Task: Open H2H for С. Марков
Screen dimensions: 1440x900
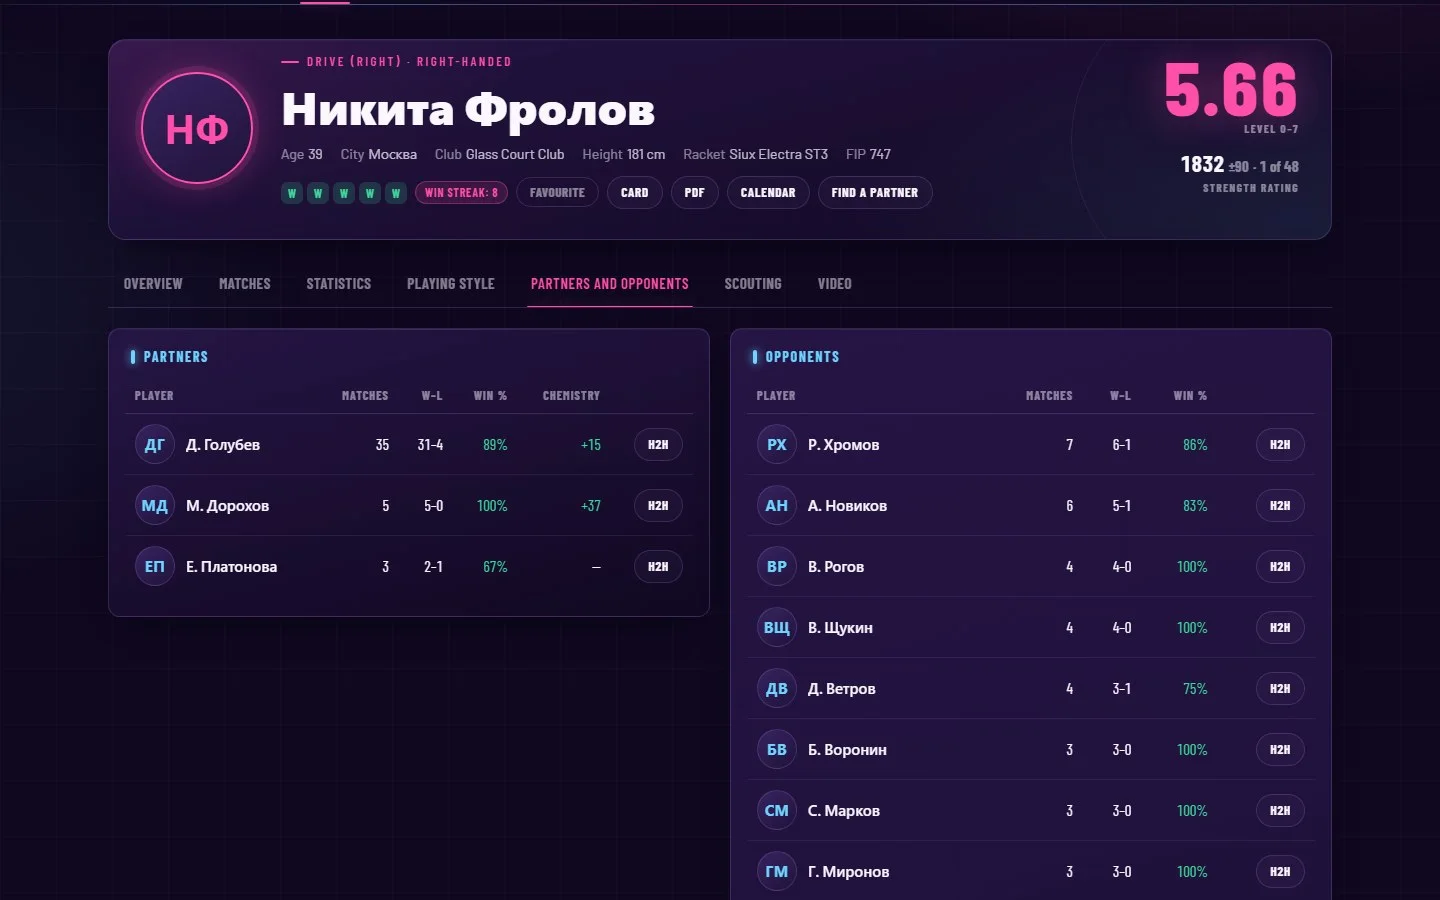Action: (x=1280, y=811)
